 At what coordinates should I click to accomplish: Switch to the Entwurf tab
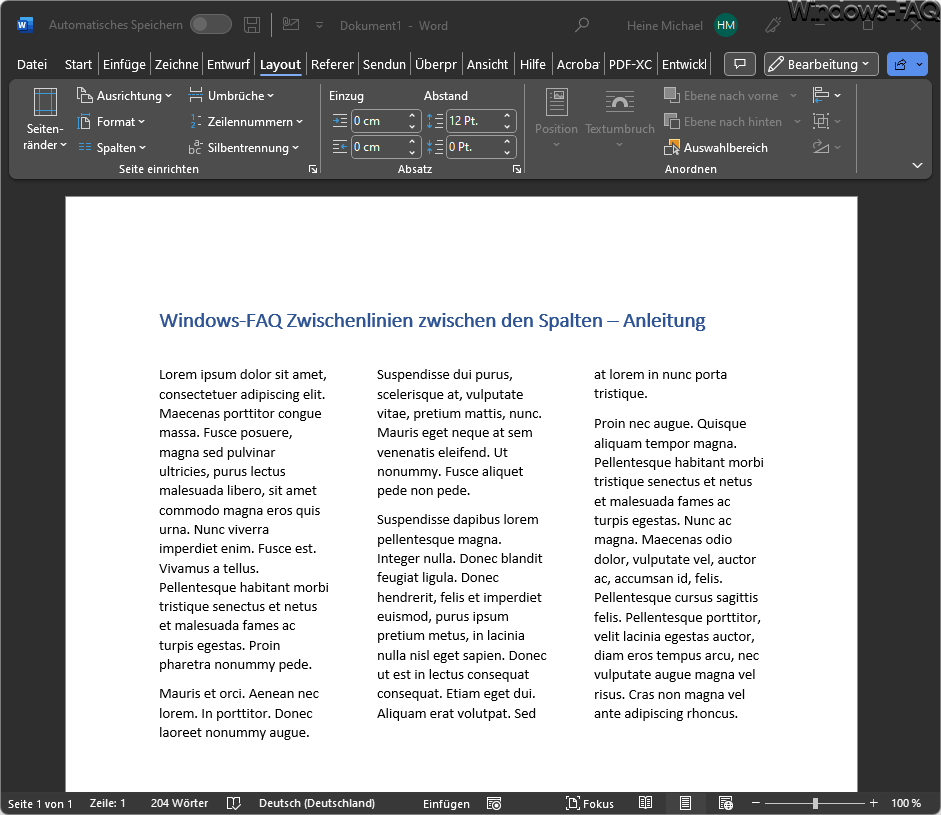pyautogui.click(x=228, y=64)
